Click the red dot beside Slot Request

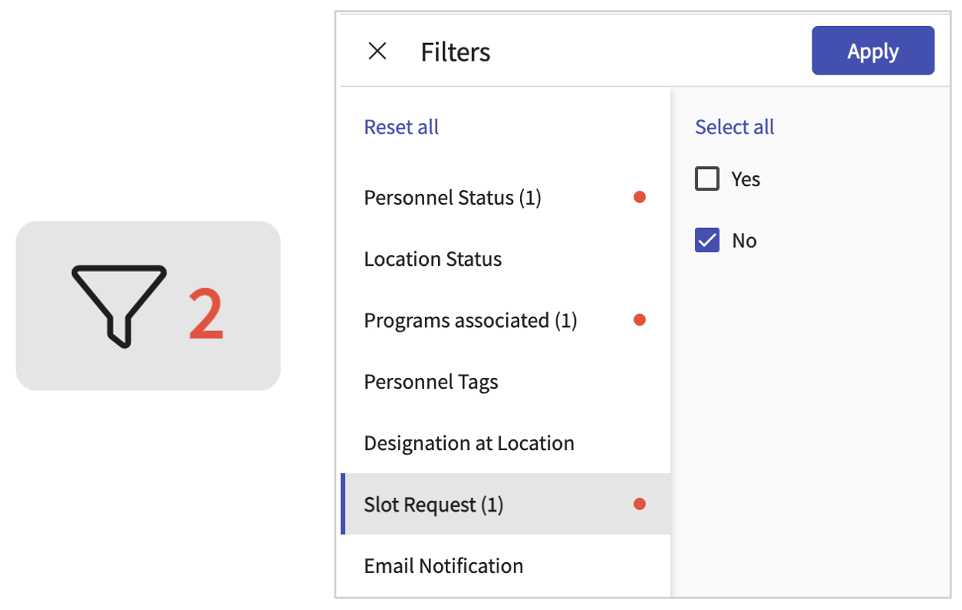(640, 504)
